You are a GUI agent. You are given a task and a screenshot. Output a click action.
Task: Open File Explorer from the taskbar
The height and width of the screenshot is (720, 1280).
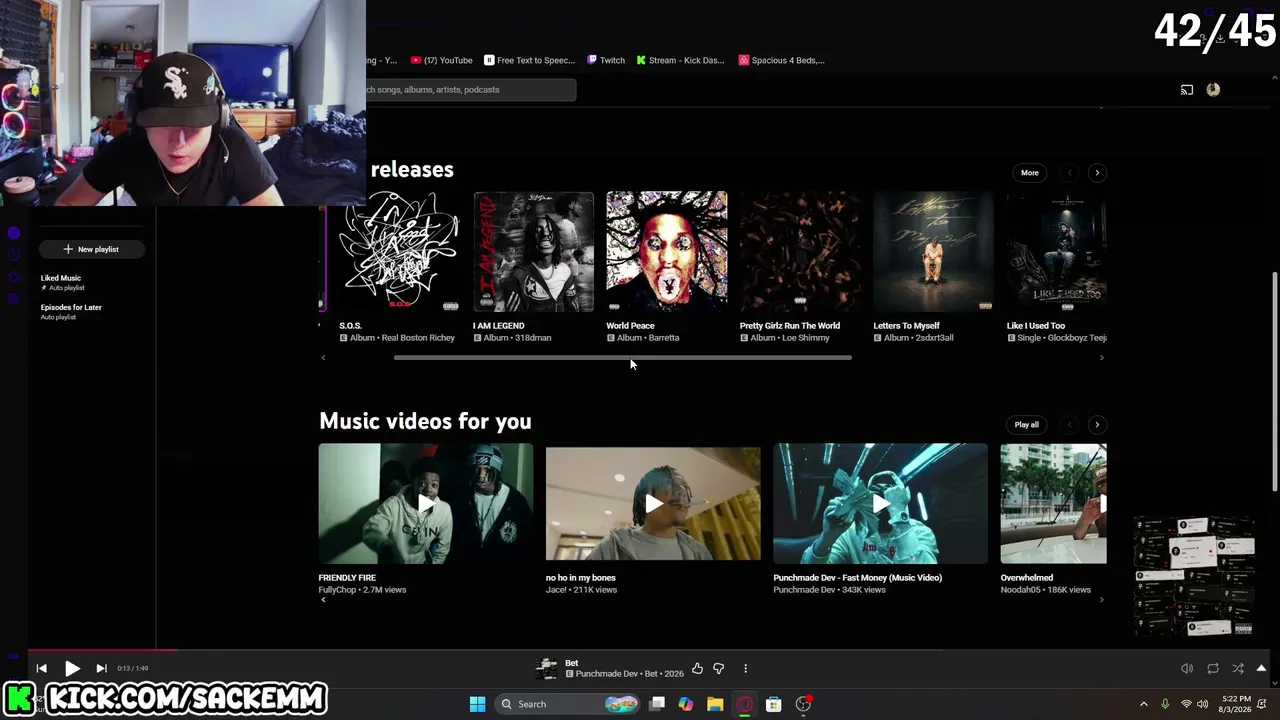pyautogui.click(x=715, y=704)
